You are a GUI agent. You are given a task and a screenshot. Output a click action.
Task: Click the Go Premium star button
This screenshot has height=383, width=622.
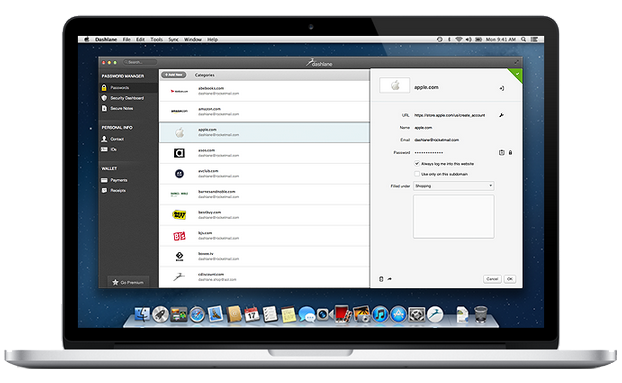click(x=128, y=282)
